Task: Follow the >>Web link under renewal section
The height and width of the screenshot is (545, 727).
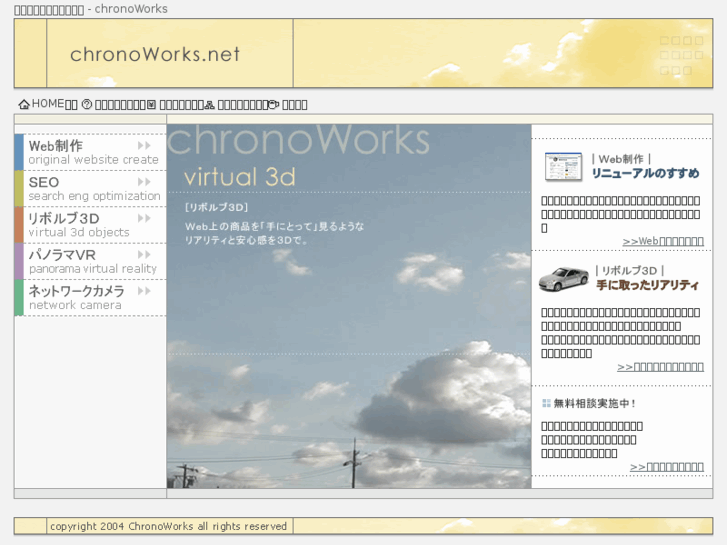Action: click(663, 241)
